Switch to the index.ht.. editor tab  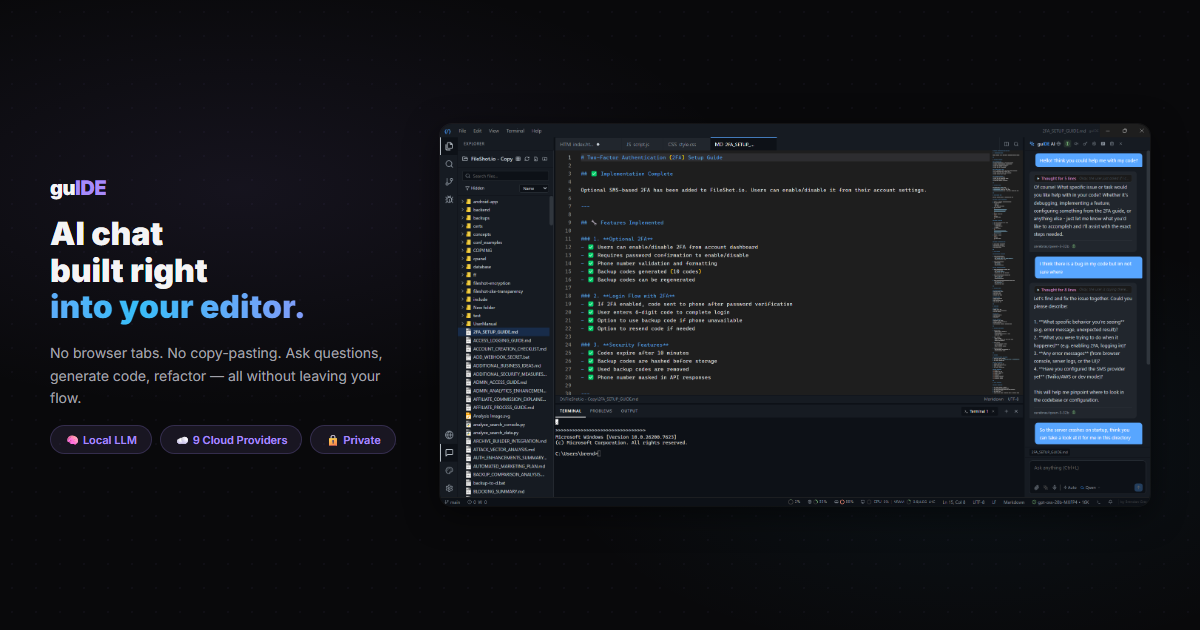point(588,144)
